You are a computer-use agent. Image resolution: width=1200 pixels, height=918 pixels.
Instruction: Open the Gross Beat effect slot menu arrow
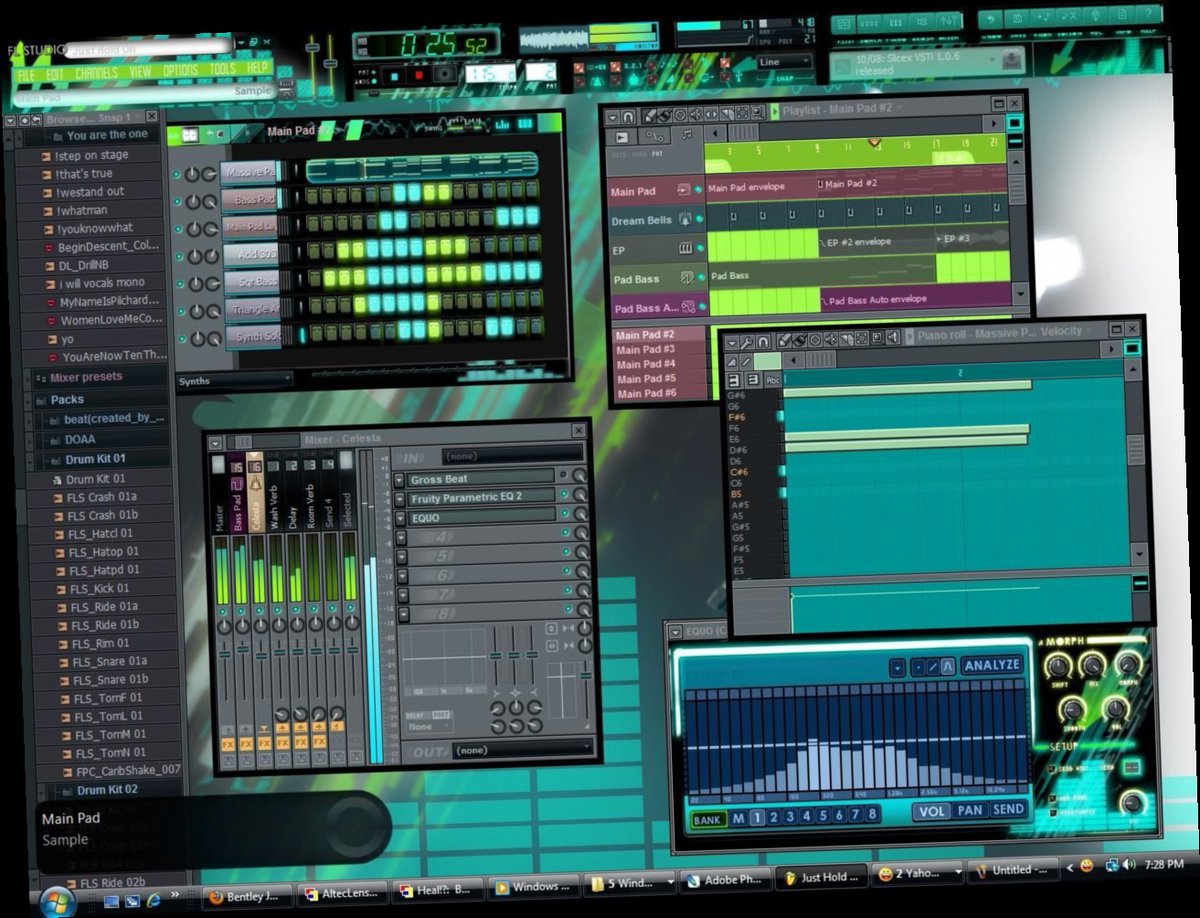pyautogui.click(x=398, y=480)
